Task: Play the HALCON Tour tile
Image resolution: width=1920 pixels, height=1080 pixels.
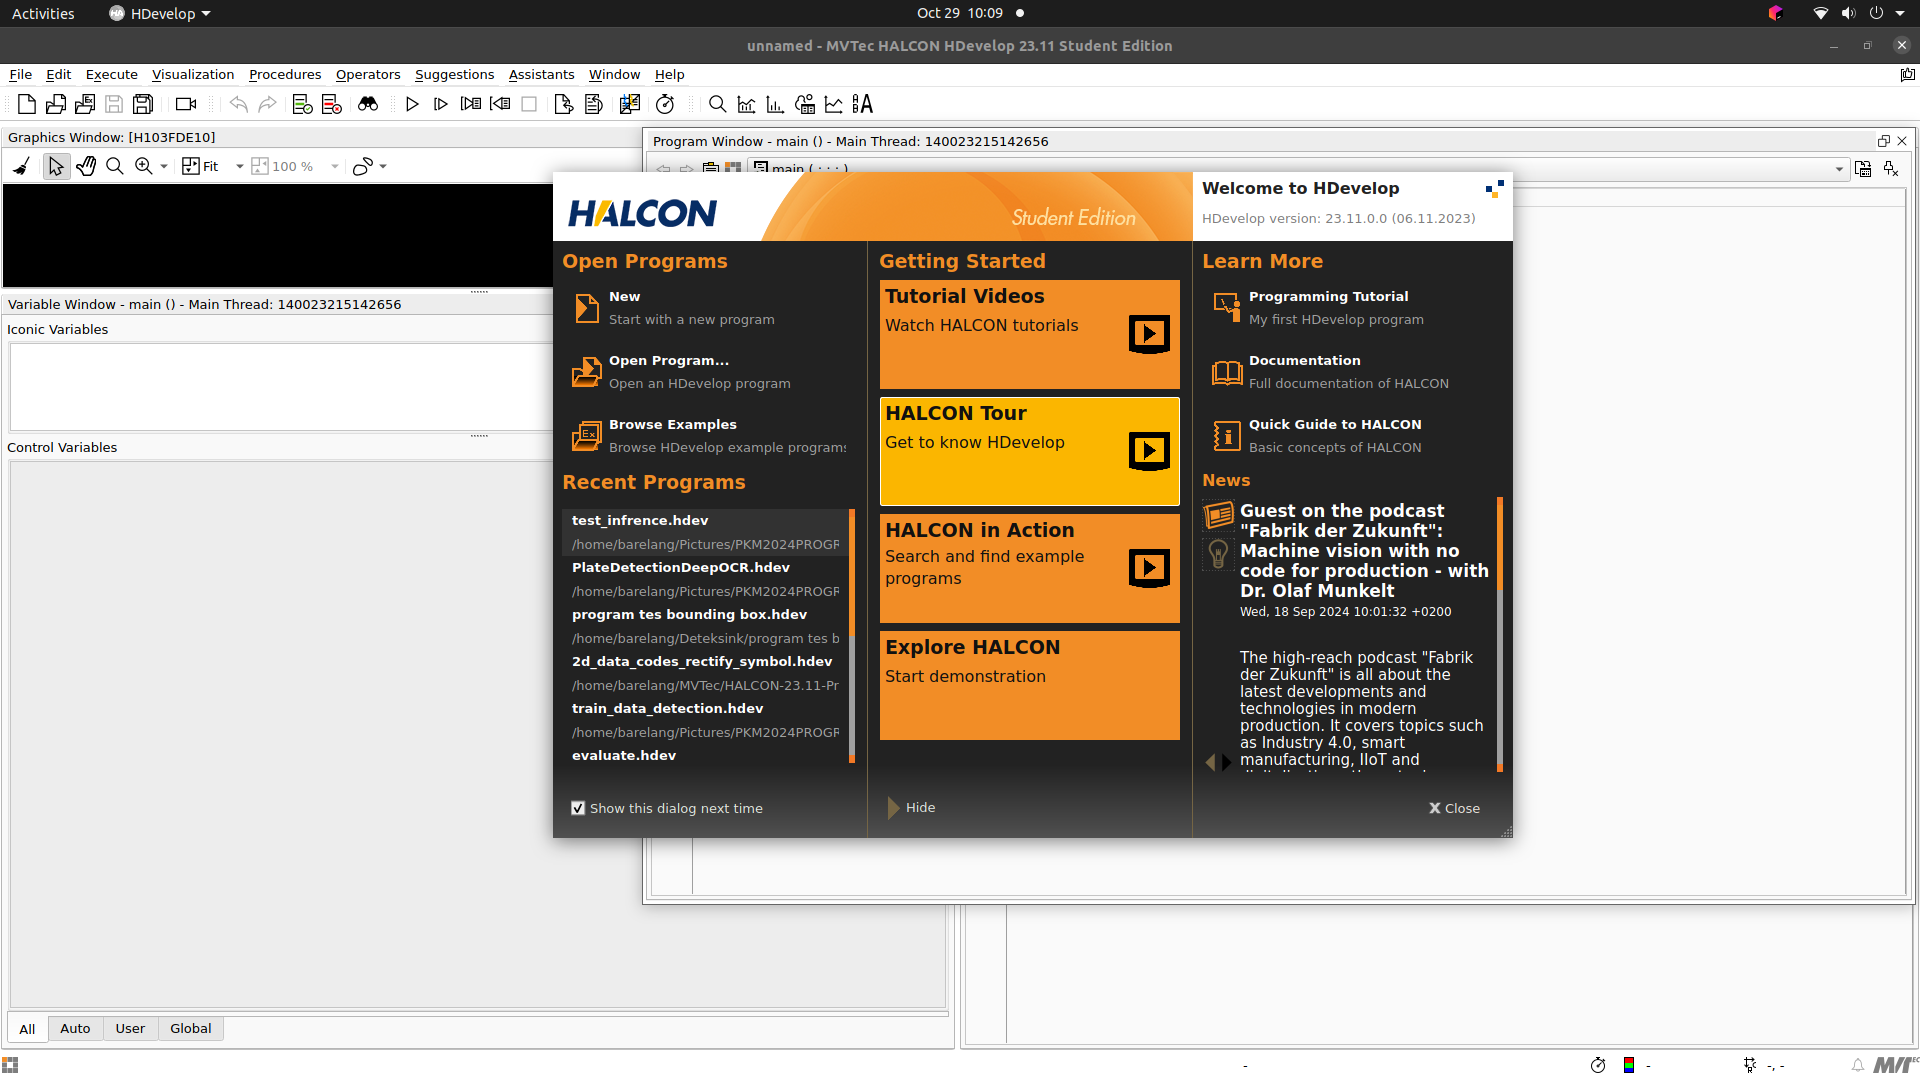Action: pos(1149,451)
